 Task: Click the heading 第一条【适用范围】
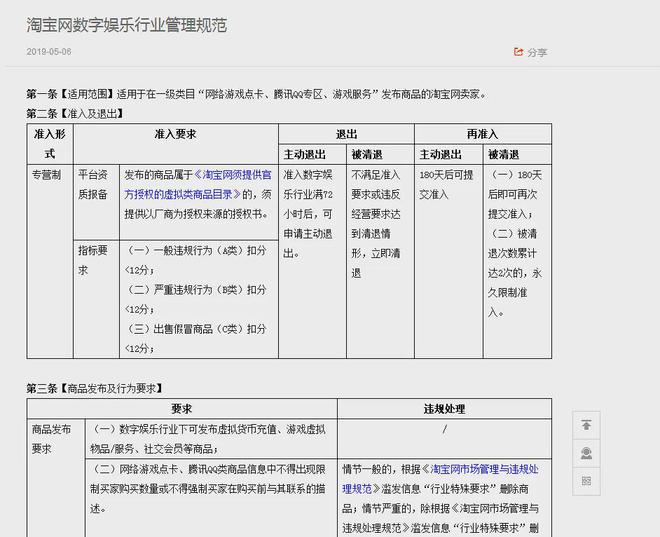[70, 94]
